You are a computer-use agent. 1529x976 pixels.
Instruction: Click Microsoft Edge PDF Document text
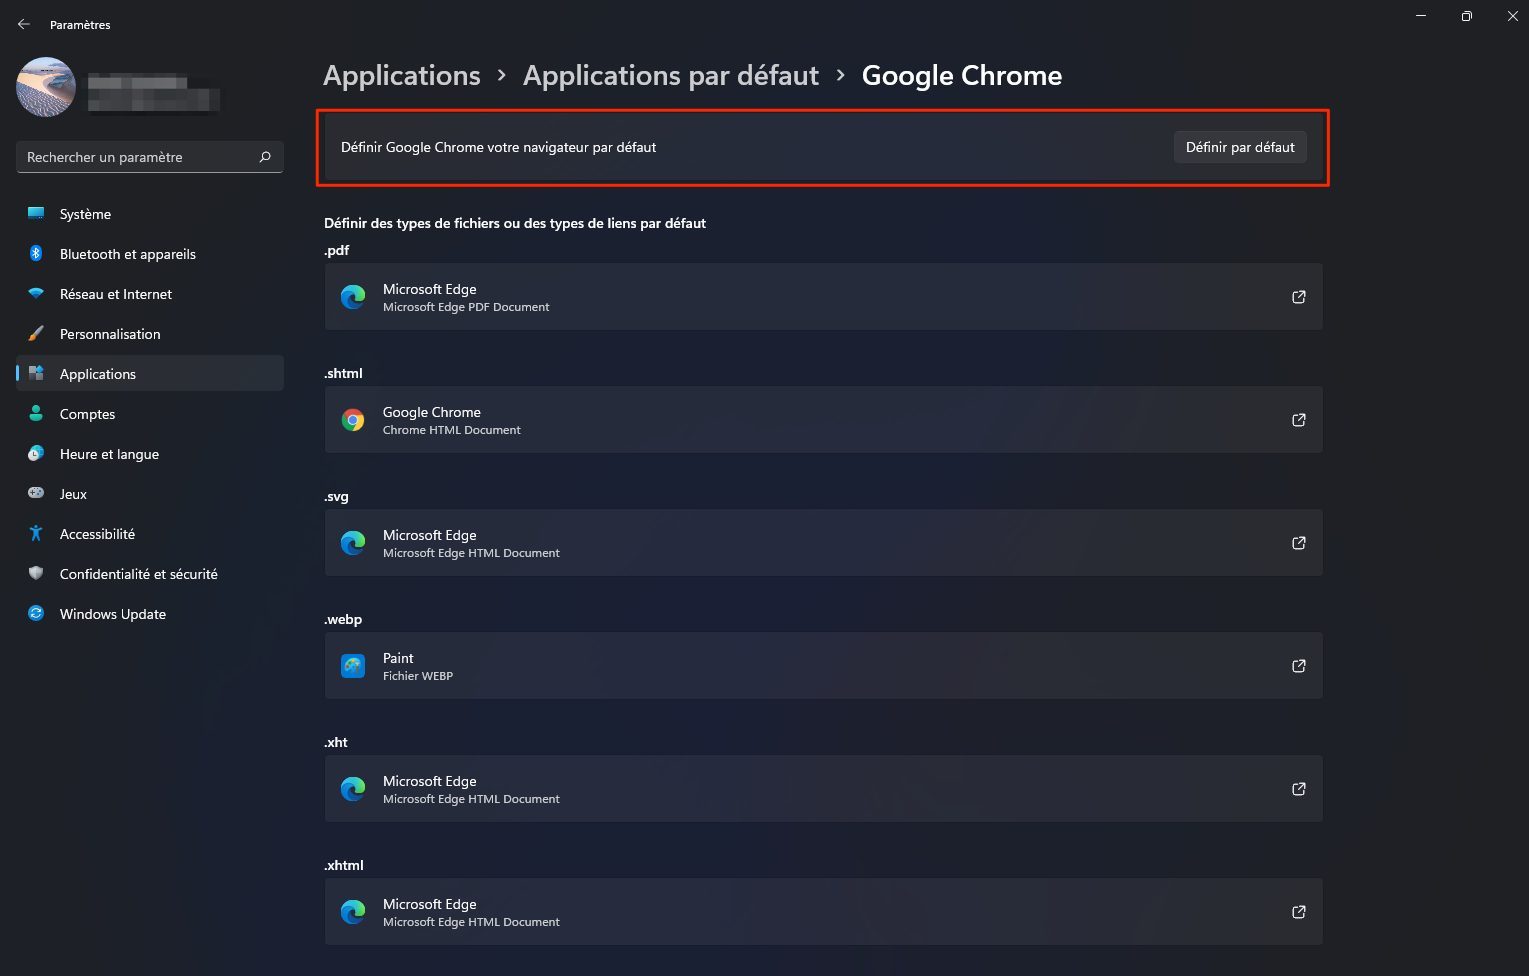[466, 307]
